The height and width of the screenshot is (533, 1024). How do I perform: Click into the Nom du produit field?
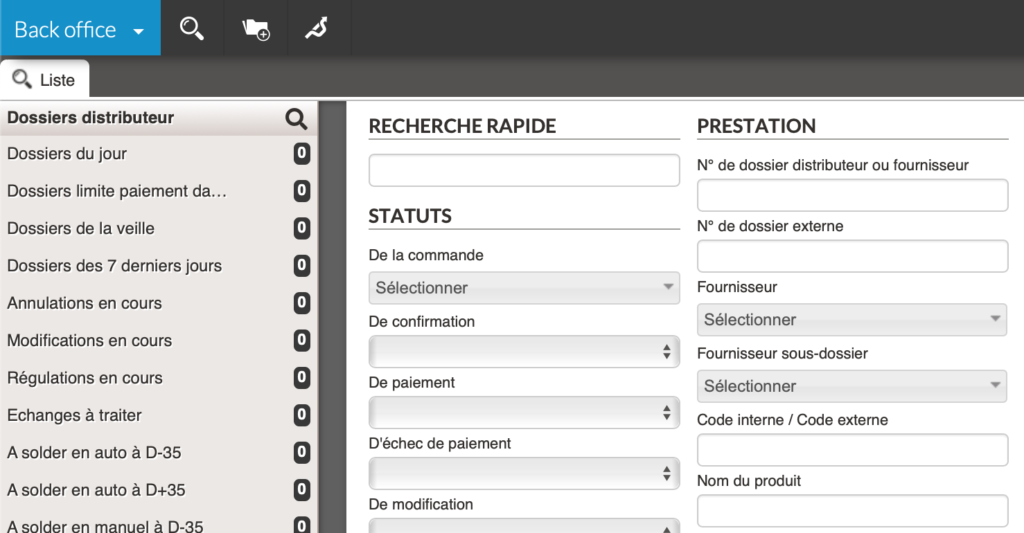point(852,511)
